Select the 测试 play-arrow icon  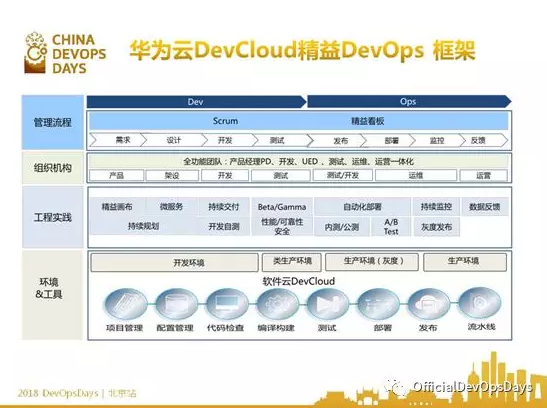pos(328,304)
